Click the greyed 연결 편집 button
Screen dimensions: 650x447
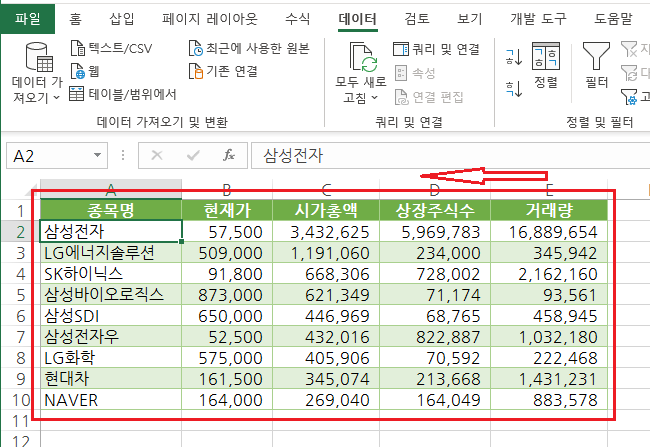click(429, 97)
